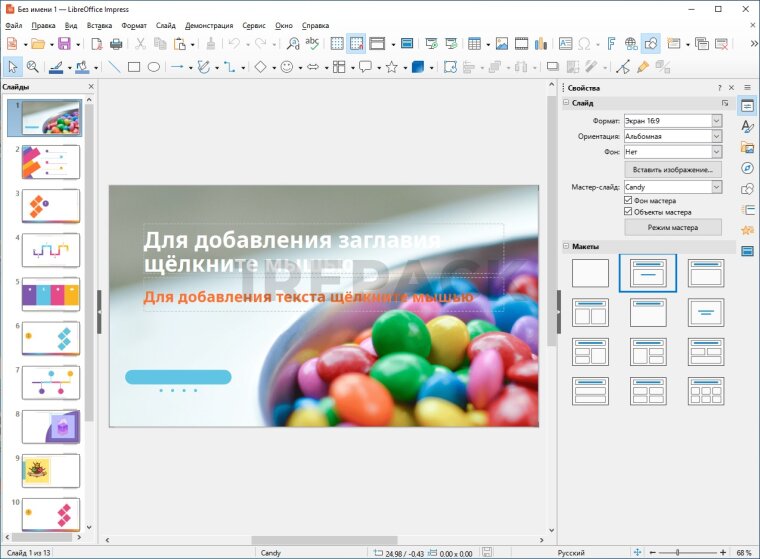The height and width of the screenshot is (559, 760).
Task: Click the Insert Image toolbar icon
Action: point(501,44)
